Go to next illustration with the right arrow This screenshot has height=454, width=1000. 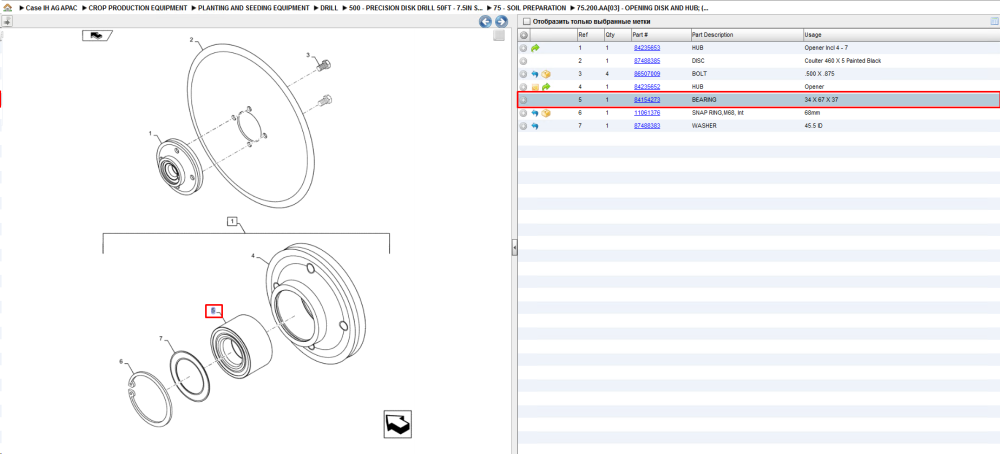501,22
